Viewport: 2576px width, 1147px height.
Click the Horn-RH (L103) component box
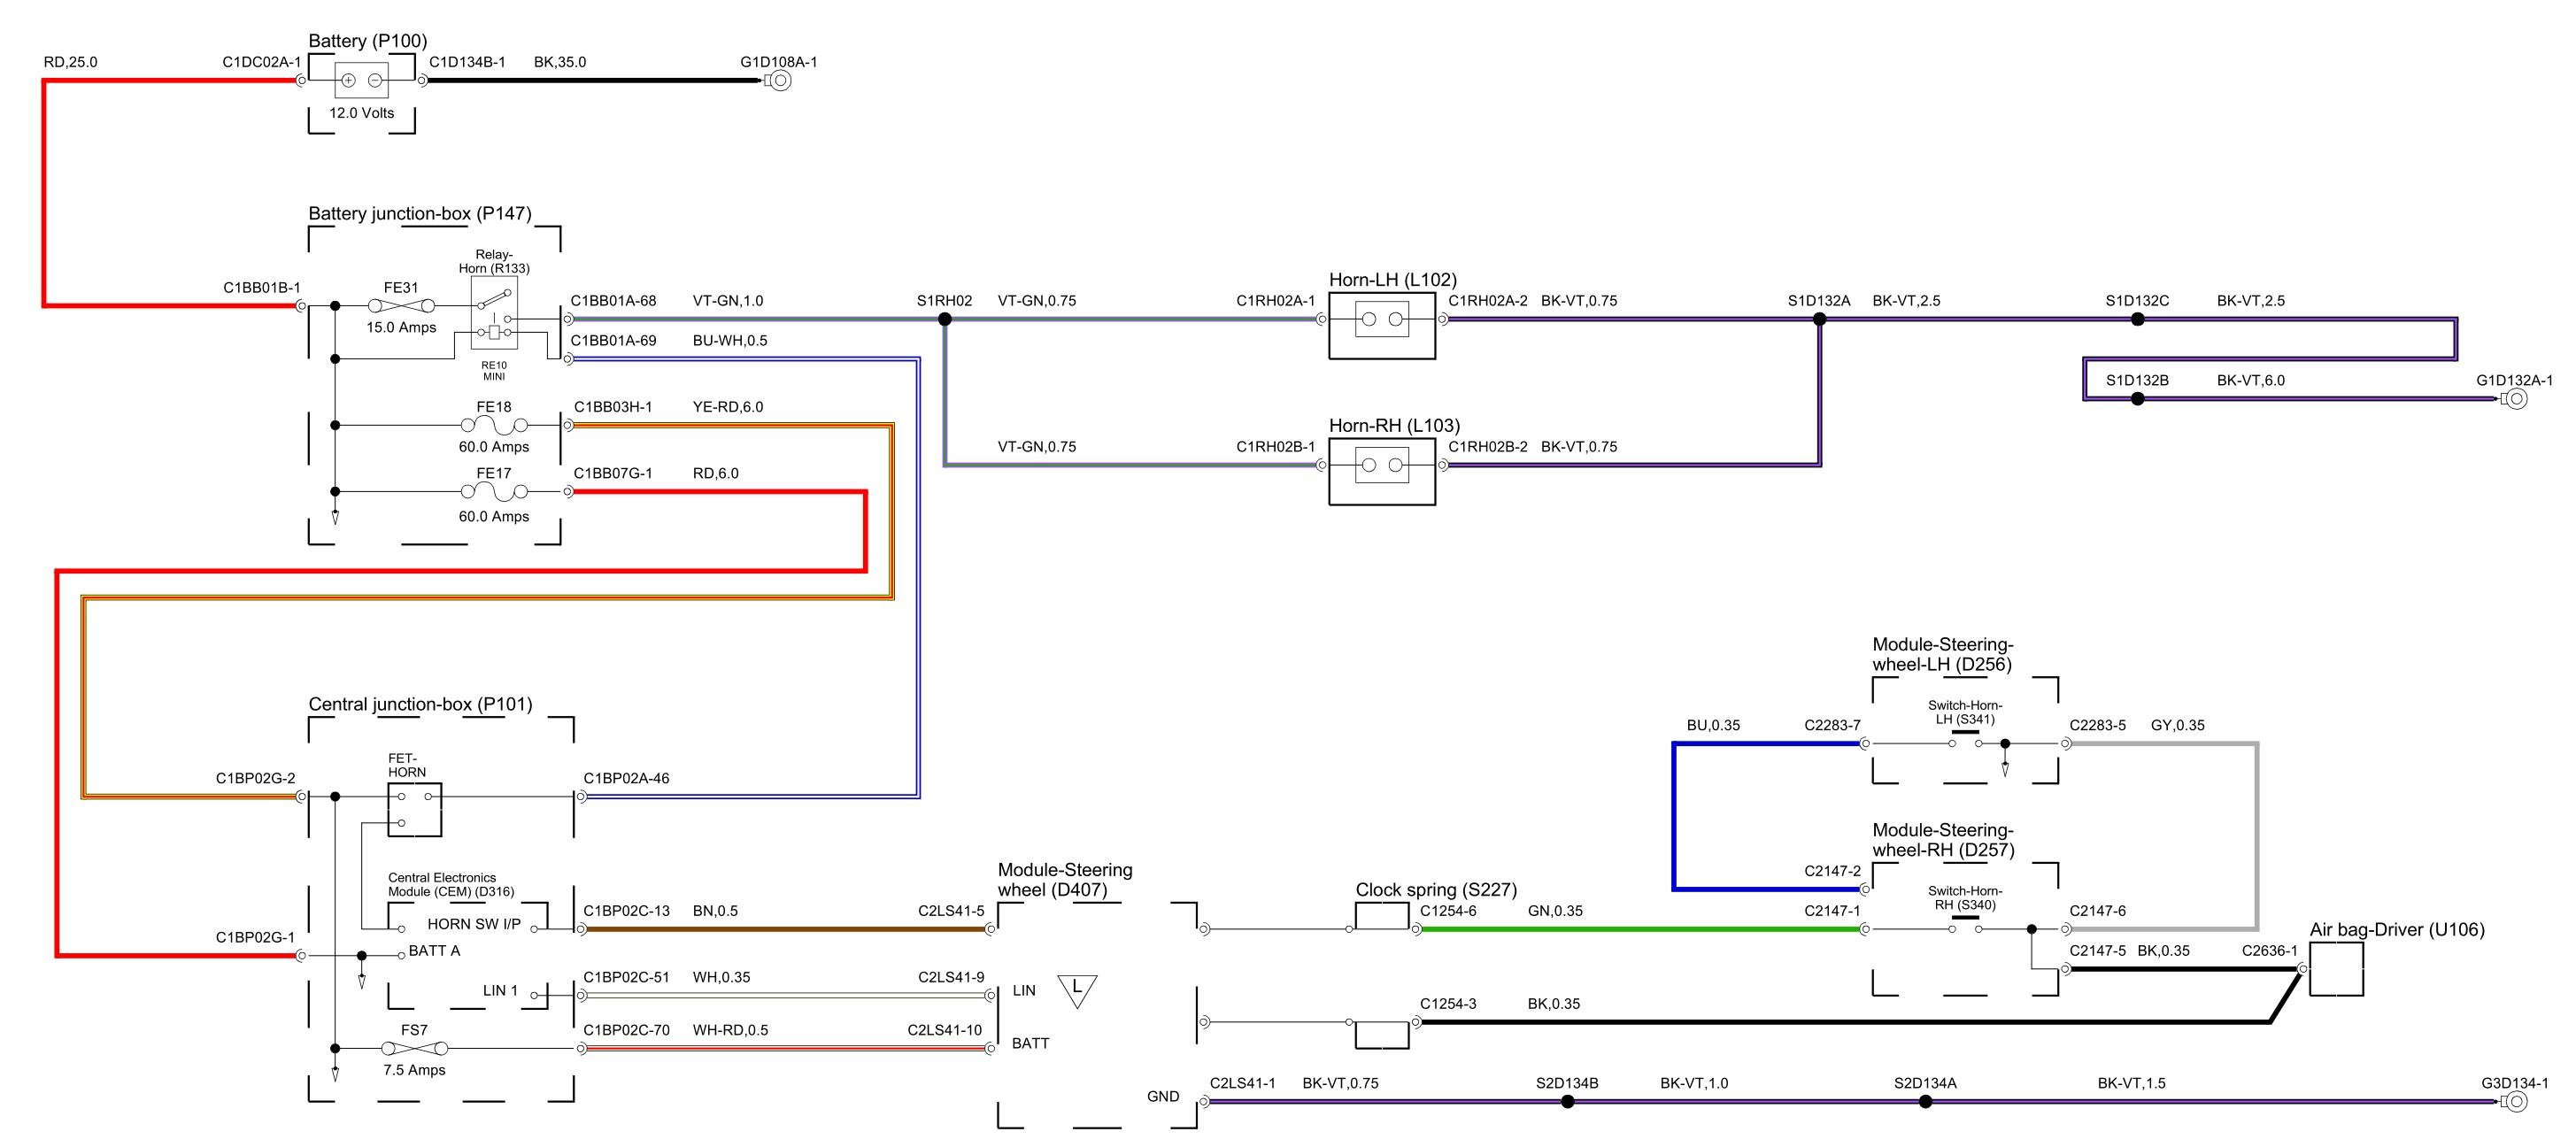pyautogui.click(x=1381, y=472)
